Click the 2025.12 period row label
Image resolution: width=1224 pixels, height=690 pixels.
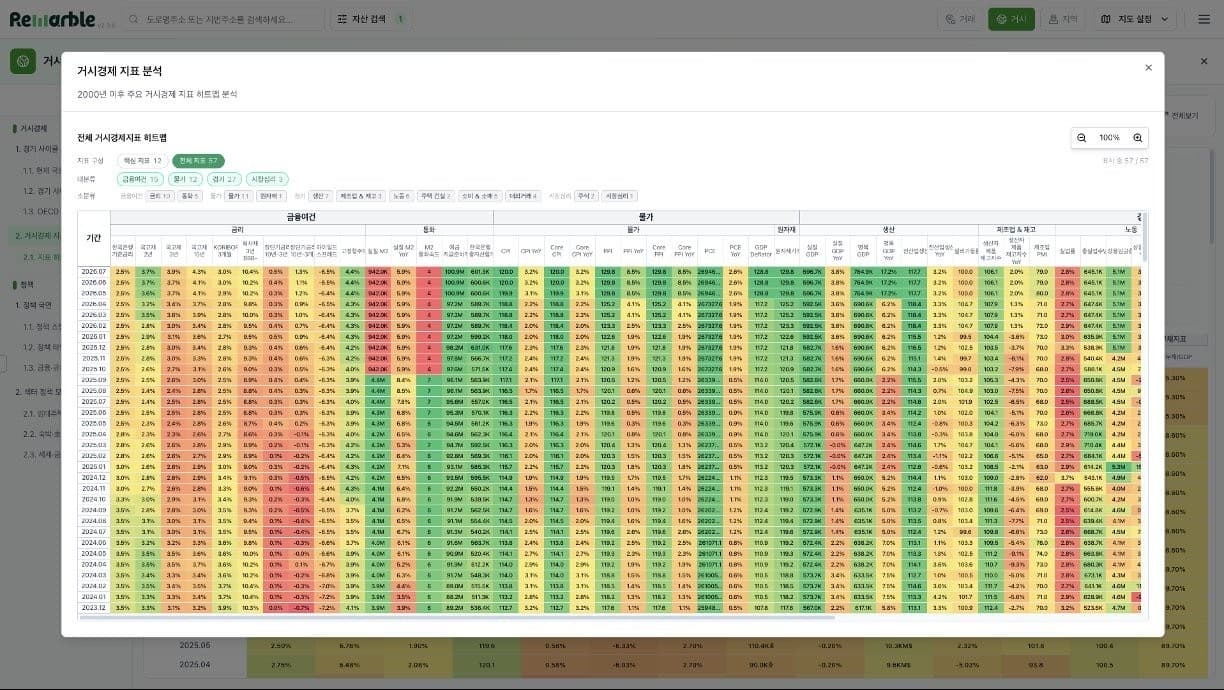coord(94,347)
